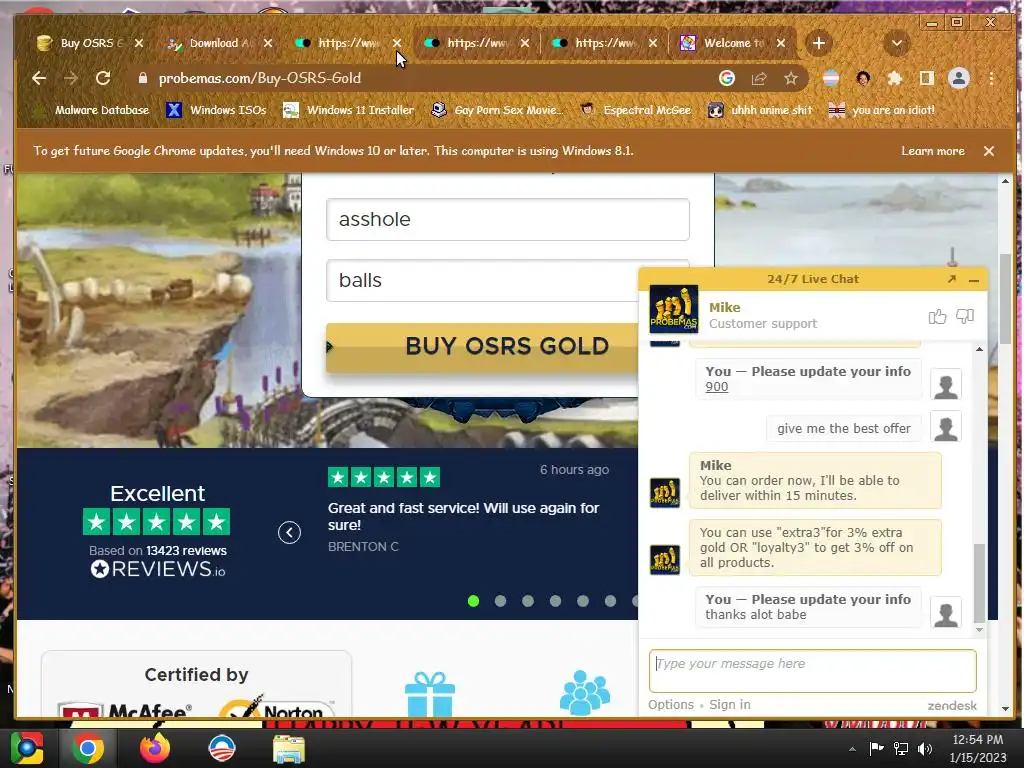The width and height of the screenshot is (1024, 768).
Task: Open Malware Database bookmark
Action: tap(93, 110)
